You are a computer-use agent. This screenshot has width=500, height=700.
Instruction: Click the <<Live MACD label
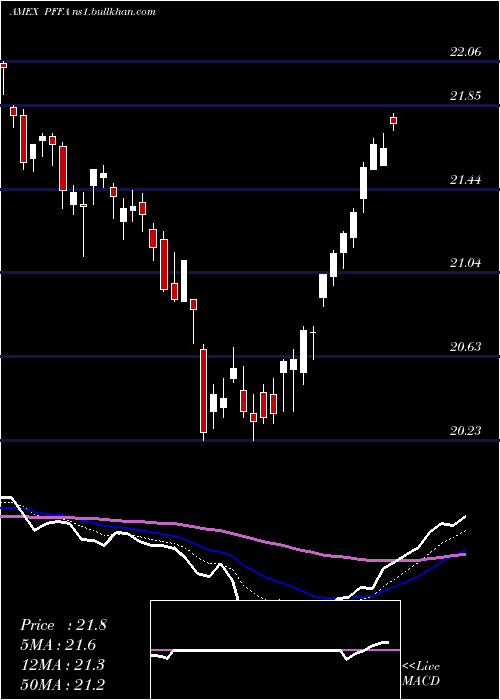tap(421, 674)
